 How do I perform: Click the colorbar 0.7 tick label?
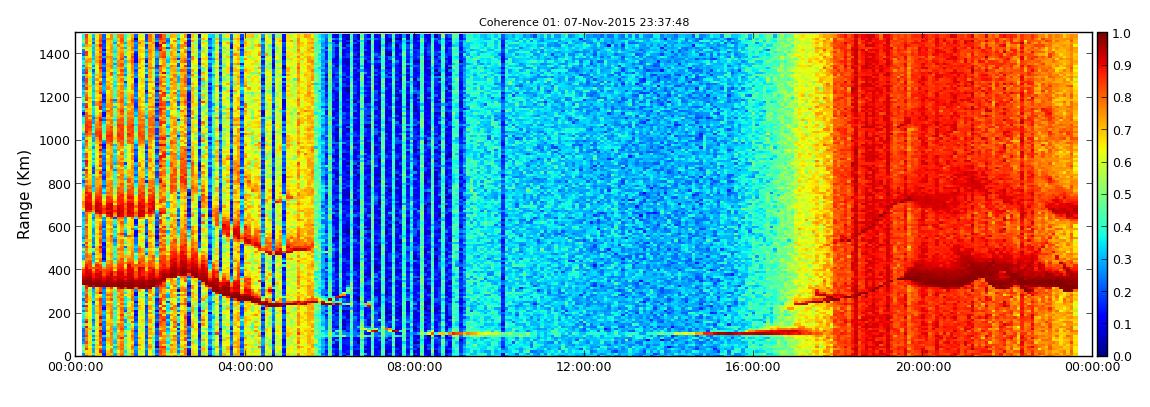[1121, 131]
